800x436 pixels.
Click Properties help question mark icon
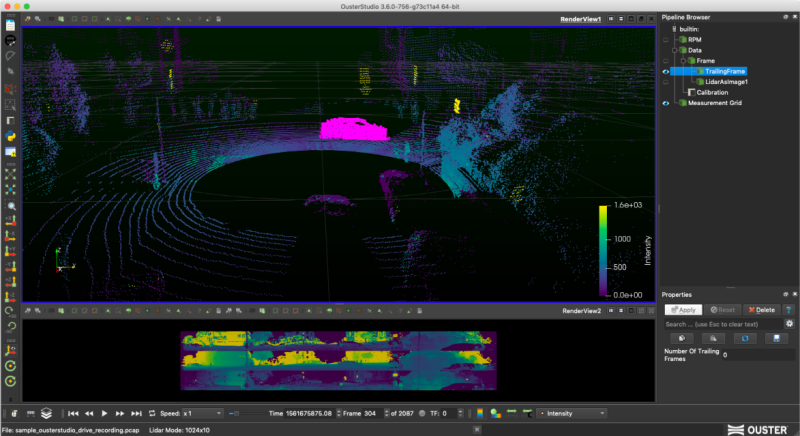tap(789, 310)
